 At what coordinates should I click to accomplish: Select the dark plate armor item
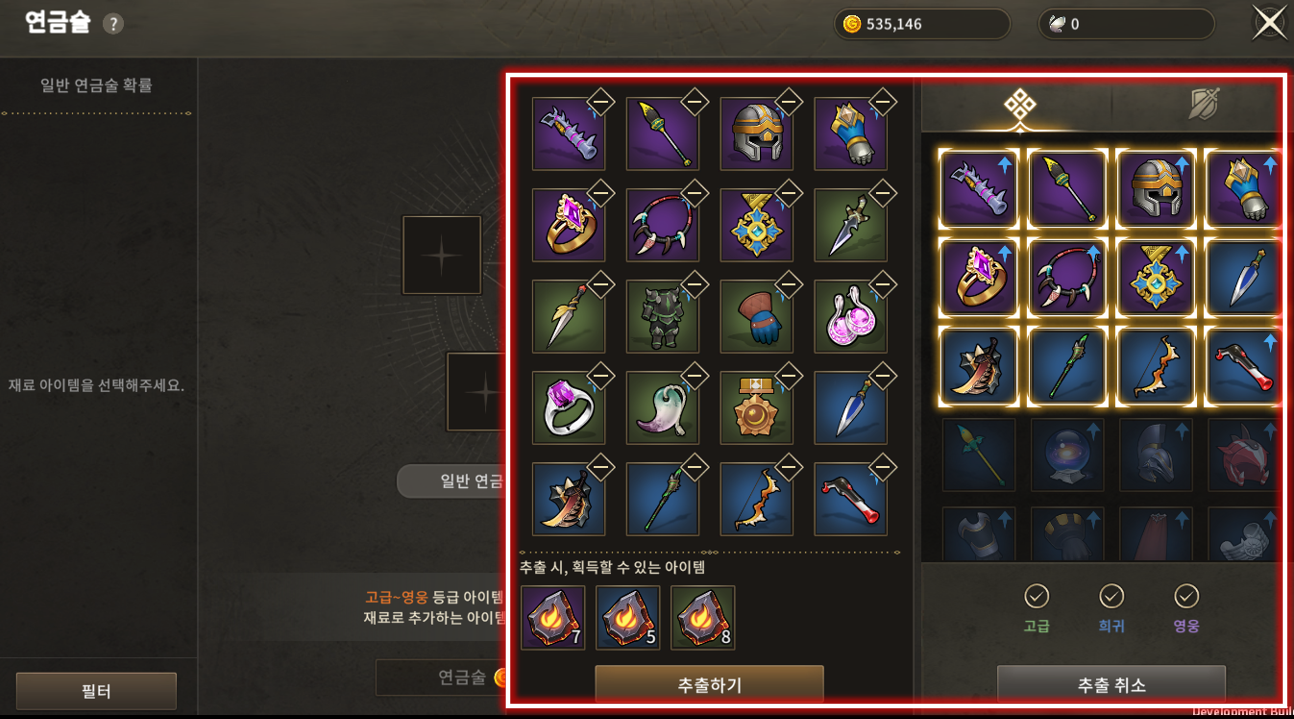click(662, 318)
